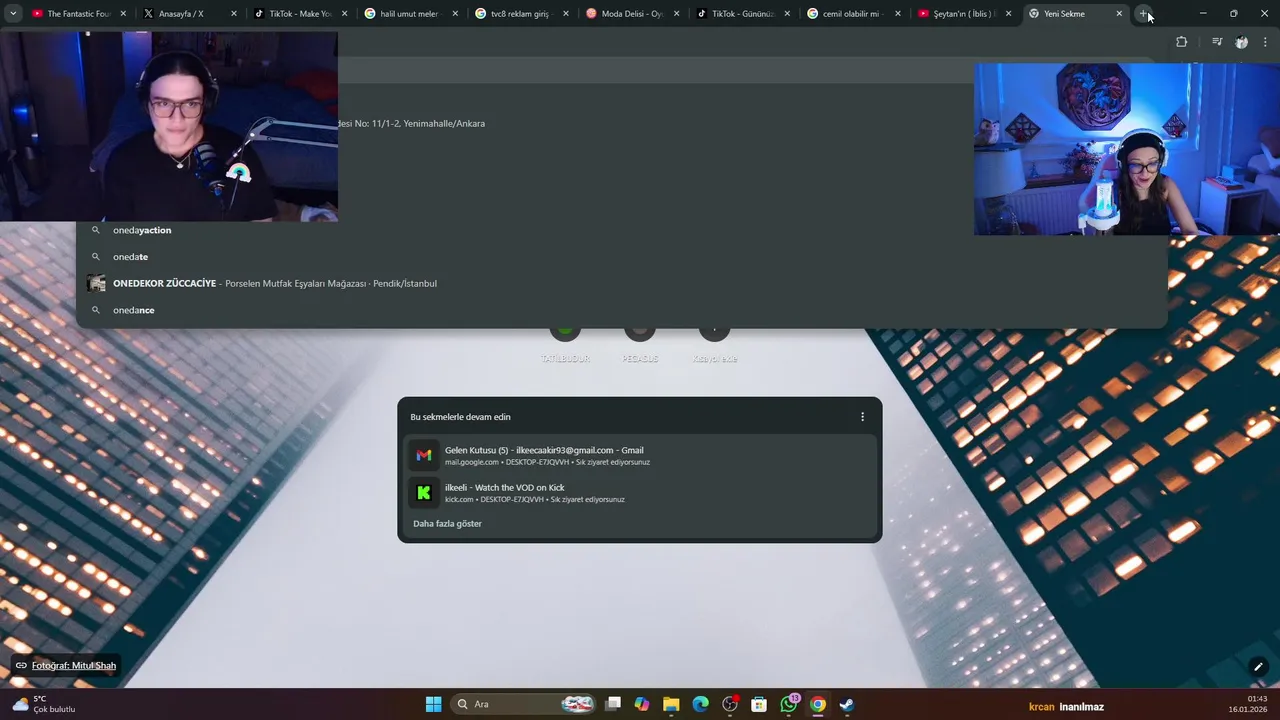The image size is (1280, 720).
Task: Open OBS Studio from the taskbar
Action: point(730,704)
